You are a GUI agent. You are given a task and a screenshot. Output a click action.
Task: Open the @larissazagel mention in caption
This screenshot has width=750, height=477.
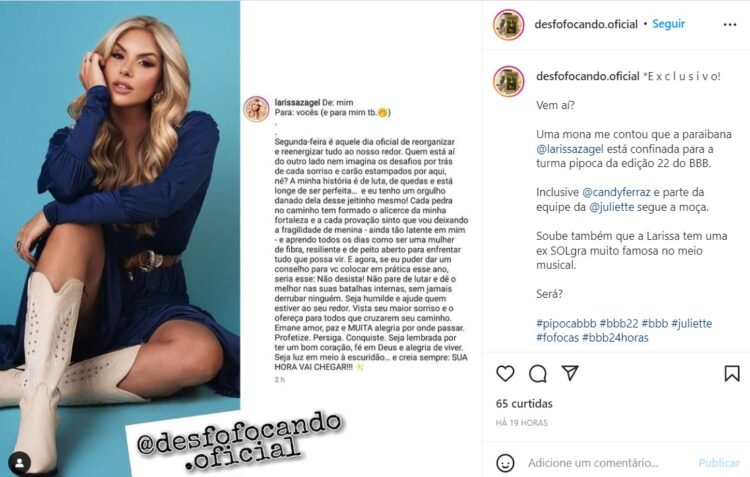(x=570, y=149)
